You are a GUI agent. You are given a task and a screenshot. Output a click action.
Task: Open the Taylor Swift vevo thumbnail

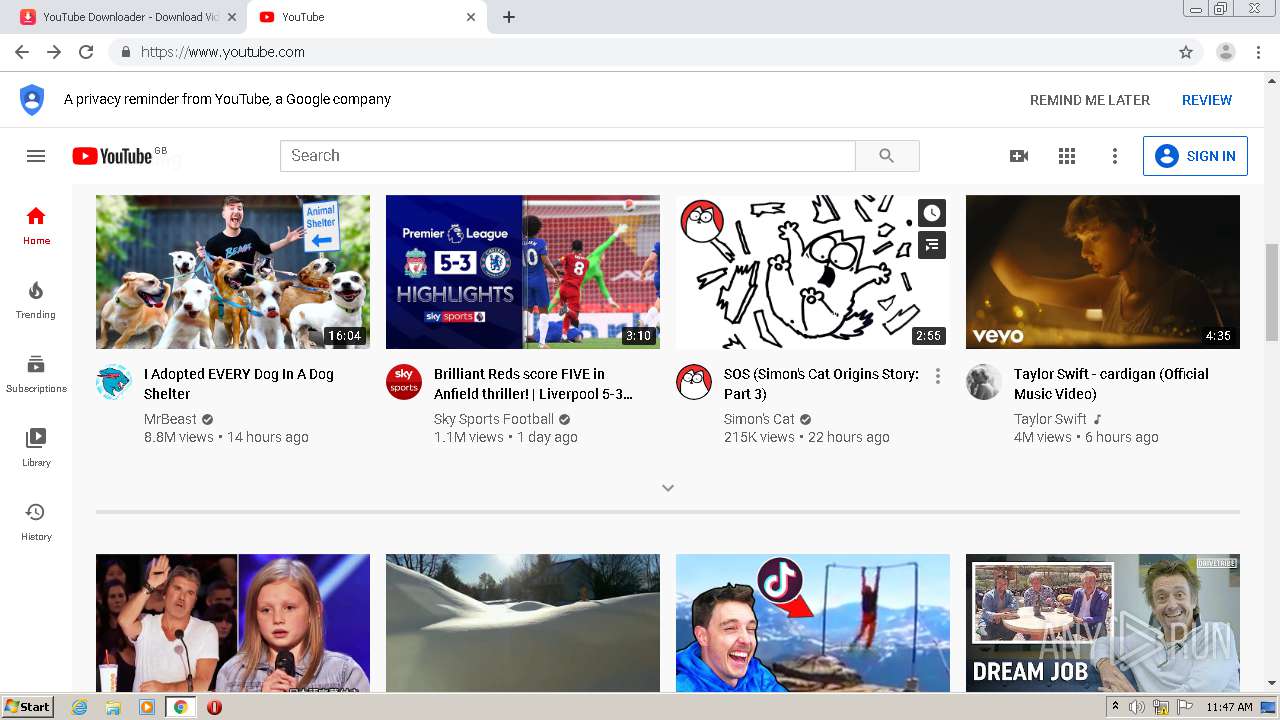coord(1103,272)
